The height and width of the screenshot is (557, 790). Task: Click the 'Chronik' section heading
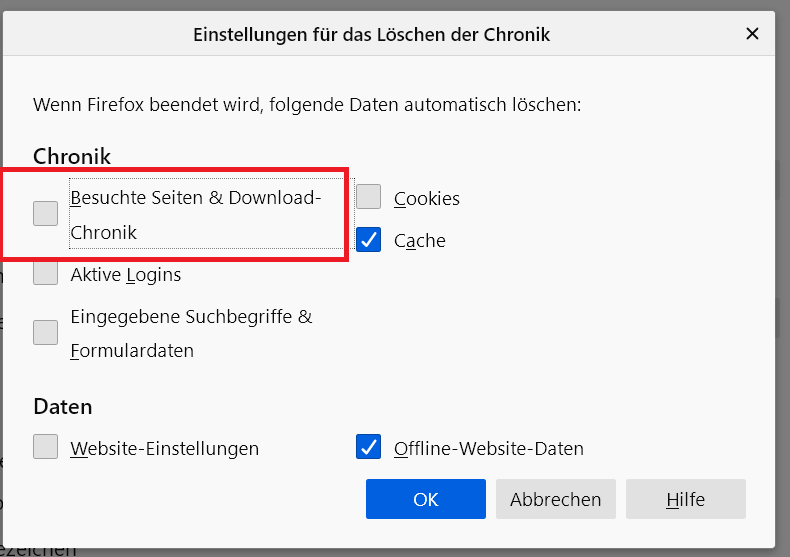click(x=72, y=156)
